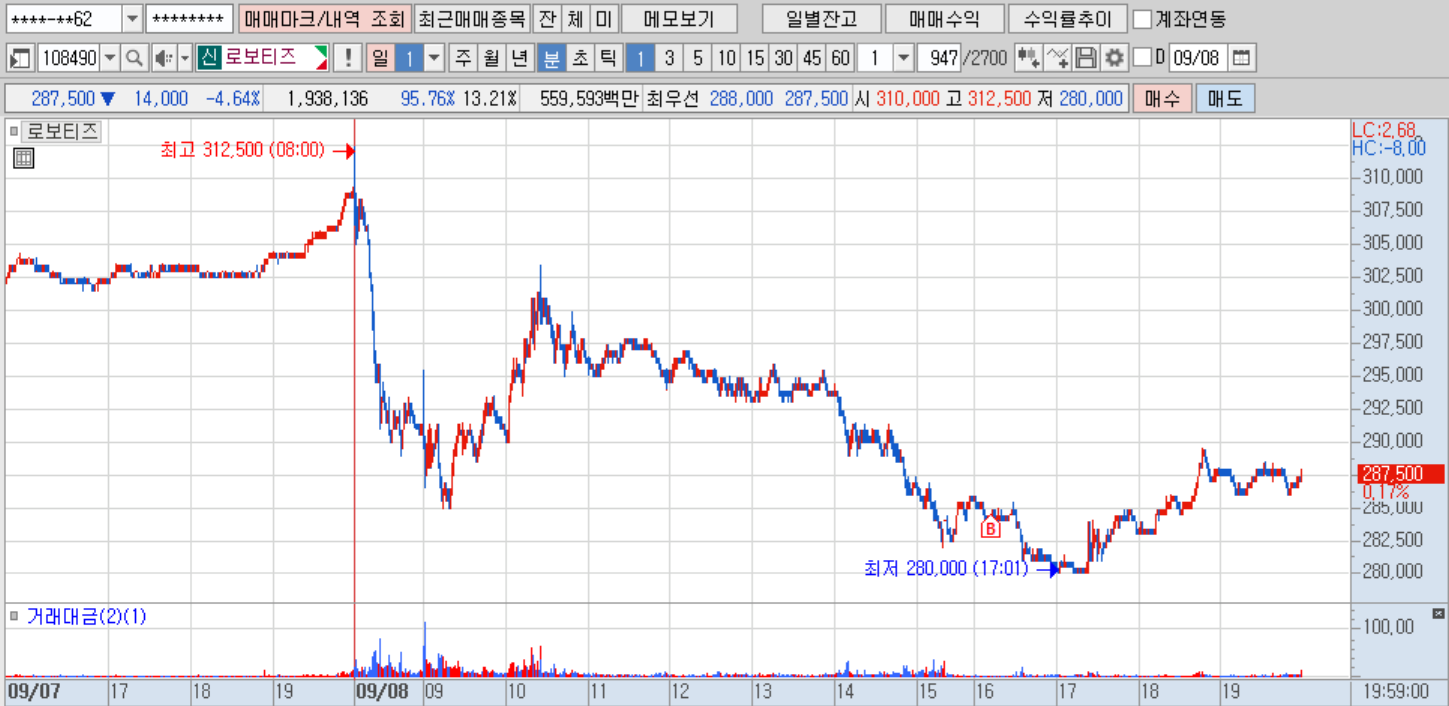Toggle the D date checkbox

1143,58
